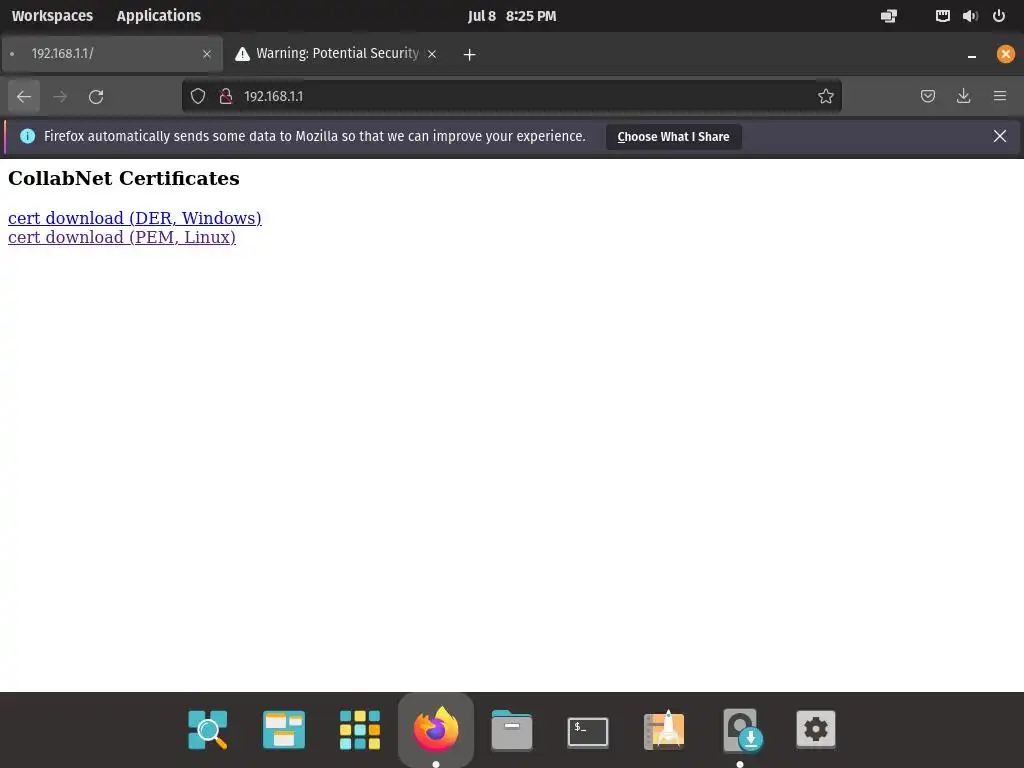Open the tracking protection shield icon
The width and height of the screenshot is (1024, 768).
point(198,97)
